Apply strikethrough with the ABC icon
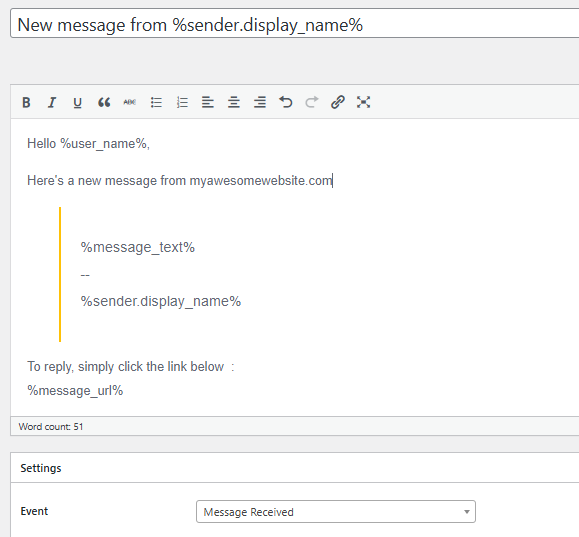This screenshot has width=579, height=537. click(x=130, y=102)
